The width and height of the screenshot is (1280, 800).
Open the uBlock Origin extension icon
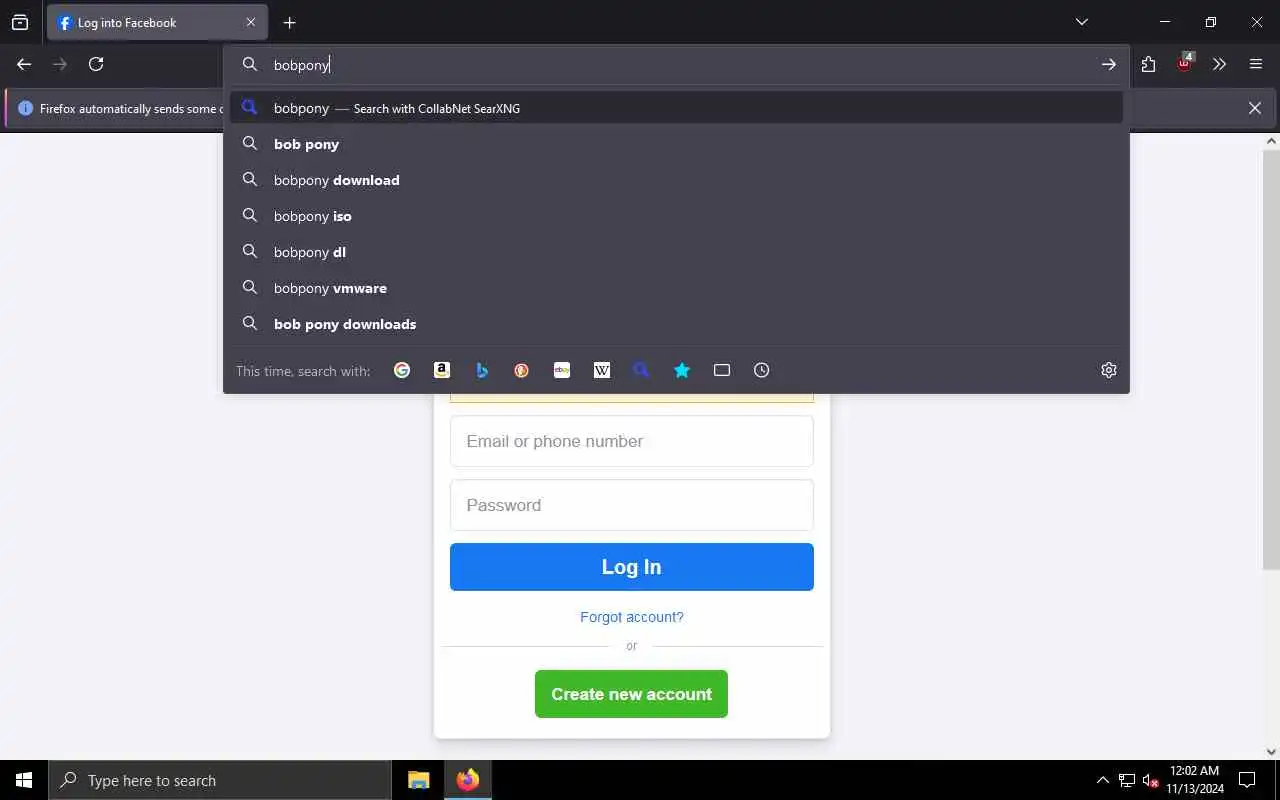[x=1185, y=63]
